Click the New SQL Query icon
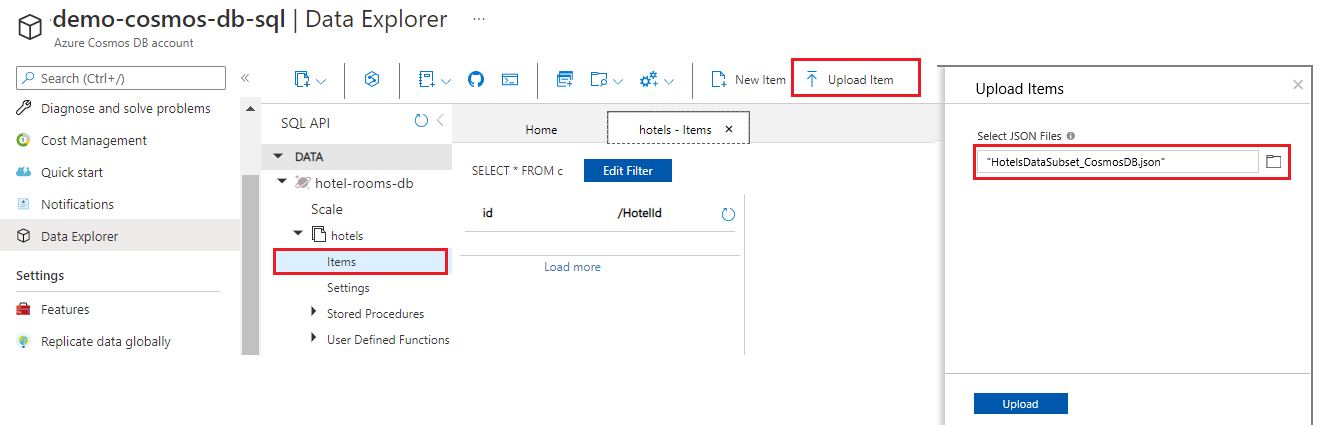Viewport: 1324px width, 427px height. coord(565,80)
